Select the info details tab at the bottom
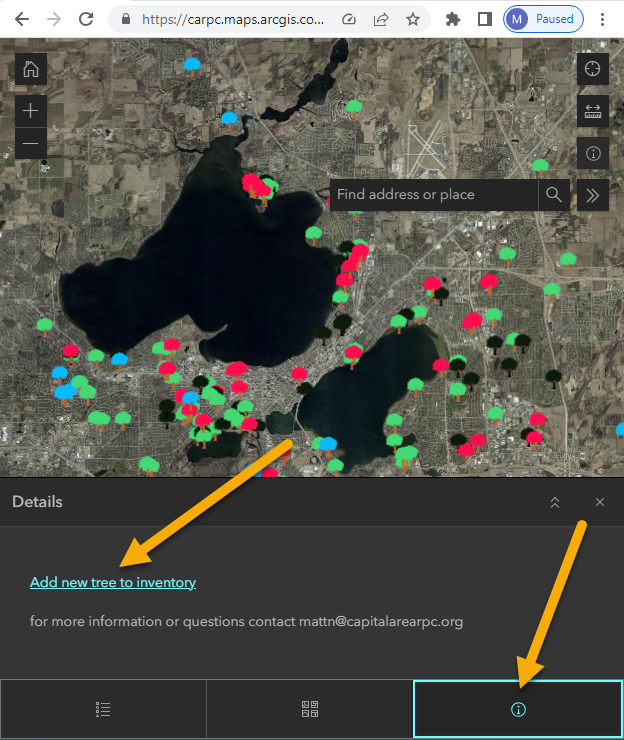The image size is (624, 740). point(518,709)
